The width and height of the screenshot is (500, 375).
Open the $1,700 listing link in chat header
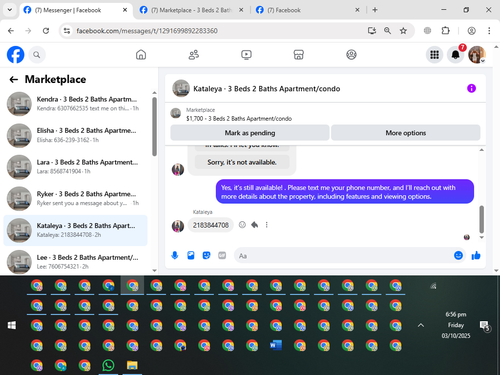239,119
